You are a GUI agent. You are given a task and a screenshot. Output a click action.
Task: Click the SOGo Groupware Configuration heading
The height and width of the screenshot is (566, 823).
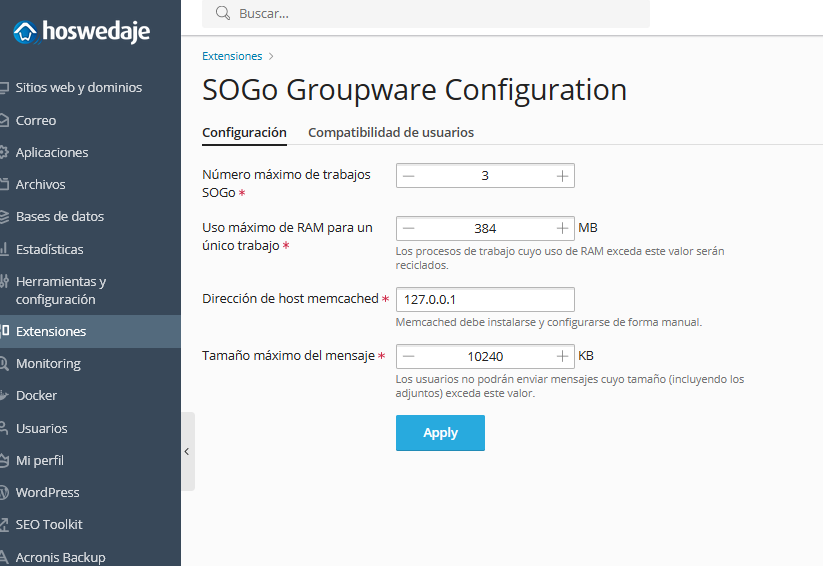click(415, 90)
